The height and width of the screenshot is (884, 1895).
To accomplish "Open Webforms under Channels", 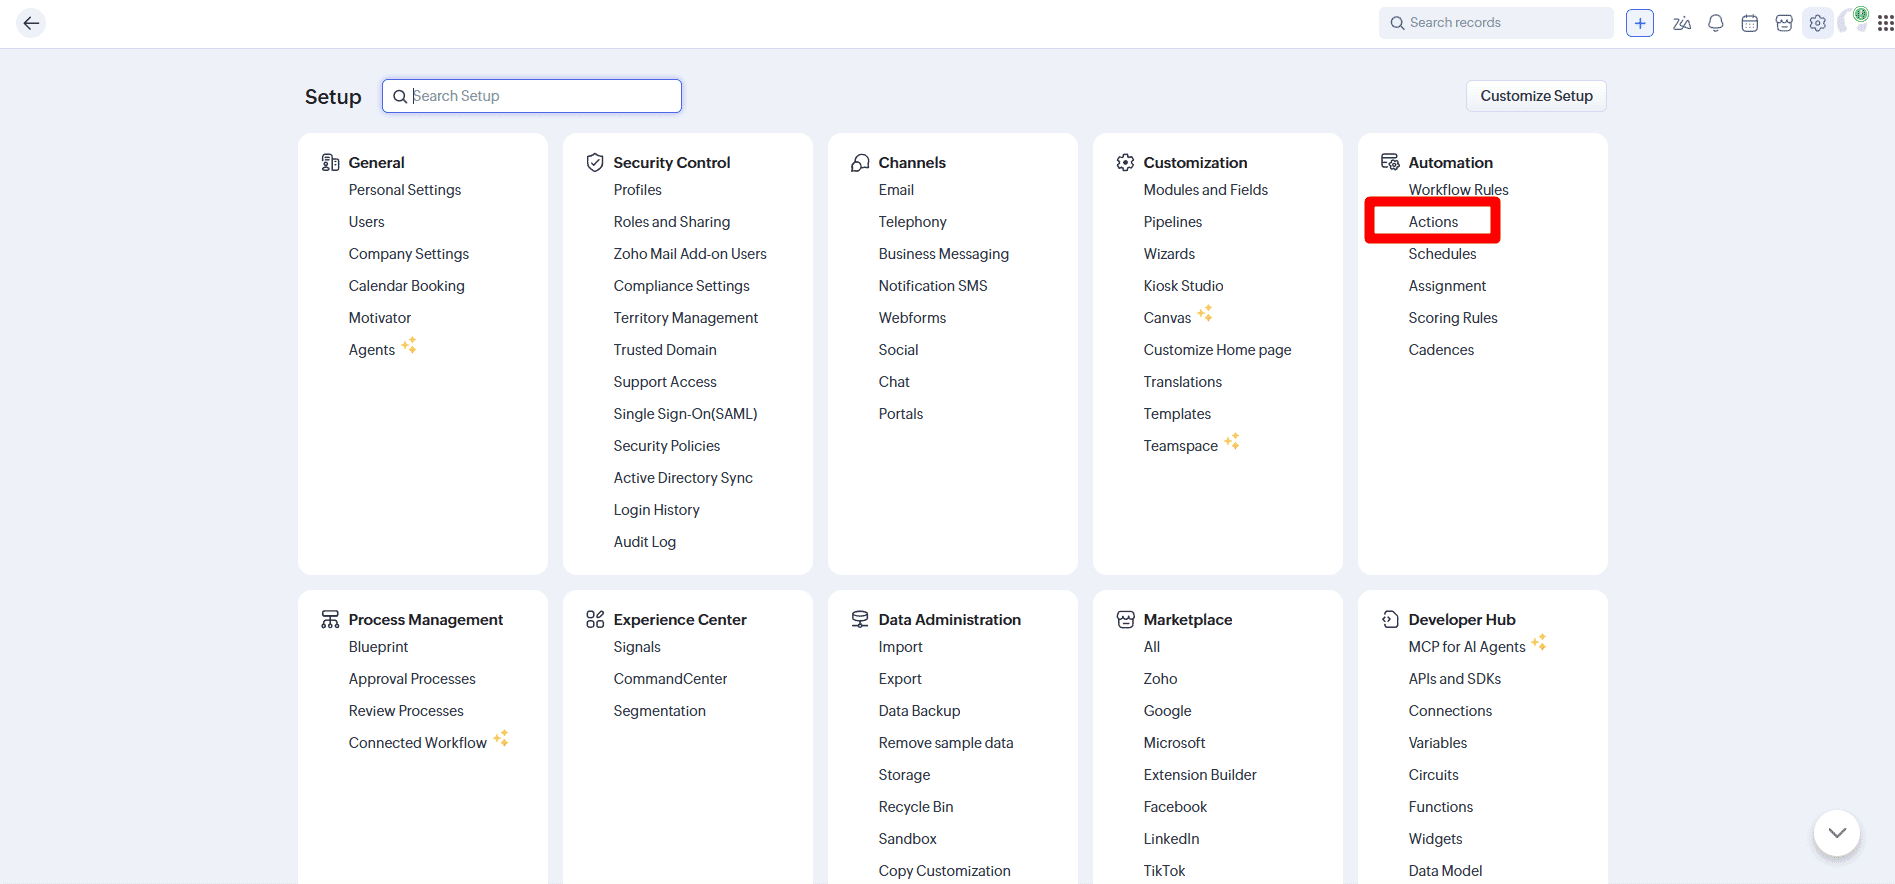I will point(912,318).
